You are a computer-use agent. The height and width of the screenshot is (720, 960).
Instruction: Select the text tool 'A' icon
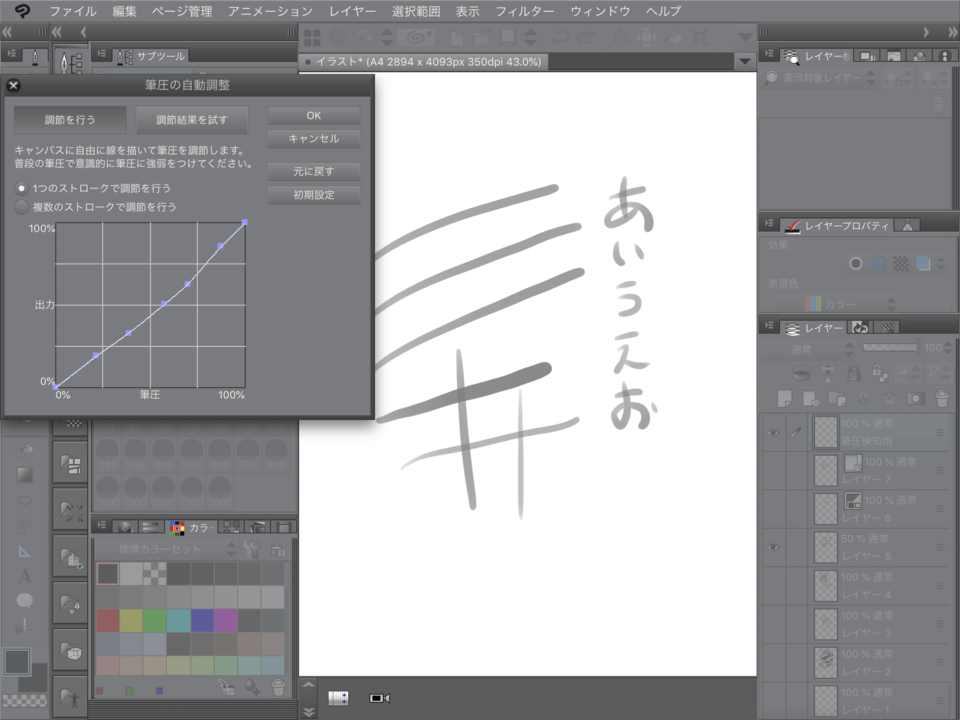tap(25, 575)
